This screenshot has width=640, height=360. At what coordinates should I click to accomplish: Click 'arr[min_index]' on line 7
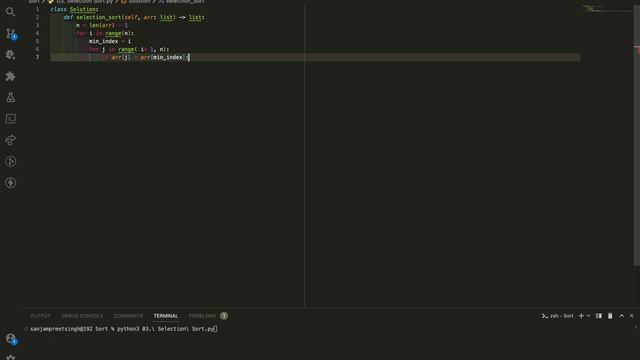pos(162,57)
